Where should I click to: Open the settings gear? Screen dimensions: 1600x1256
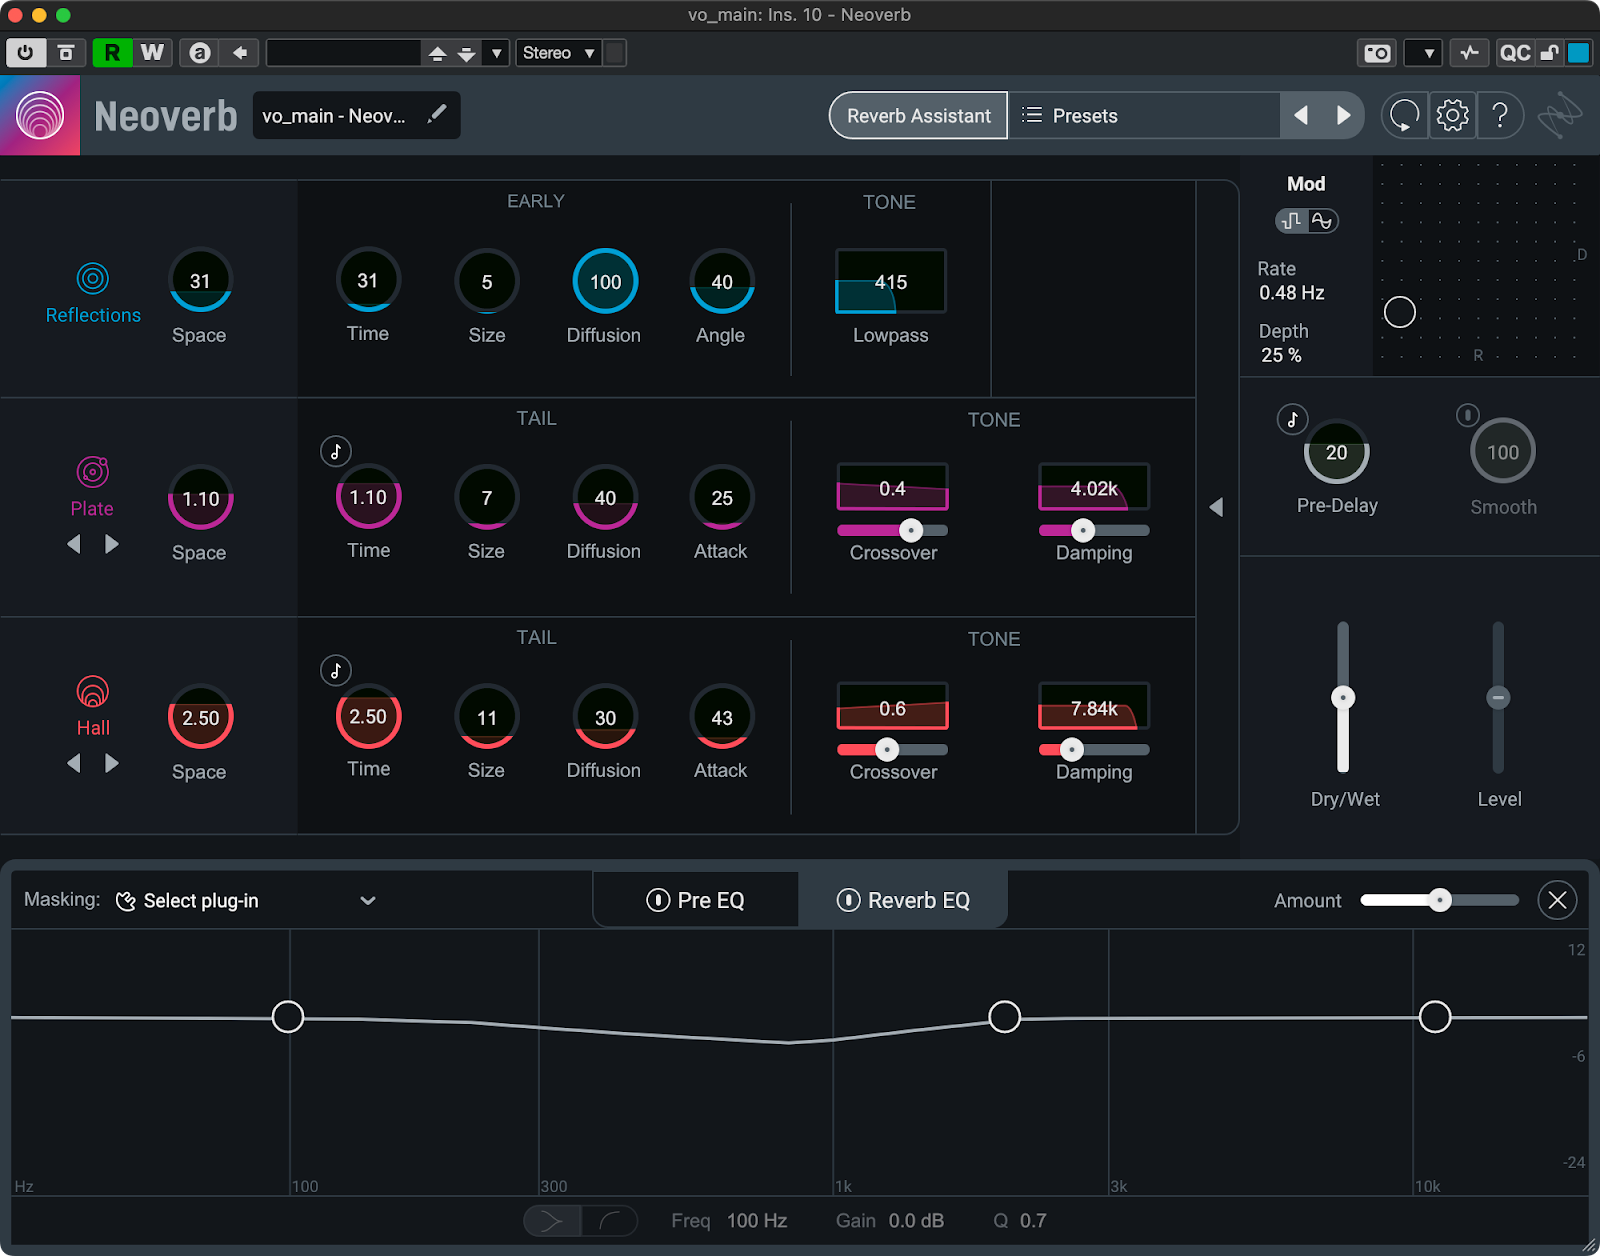tap(1452, 116)
